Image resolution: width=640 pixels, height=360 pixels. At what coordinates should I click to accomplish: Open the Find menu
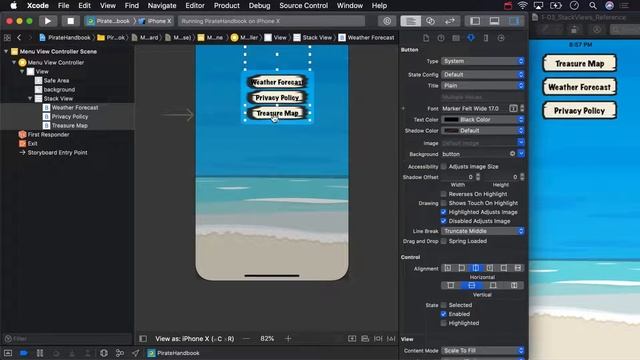tap(131, 6)
